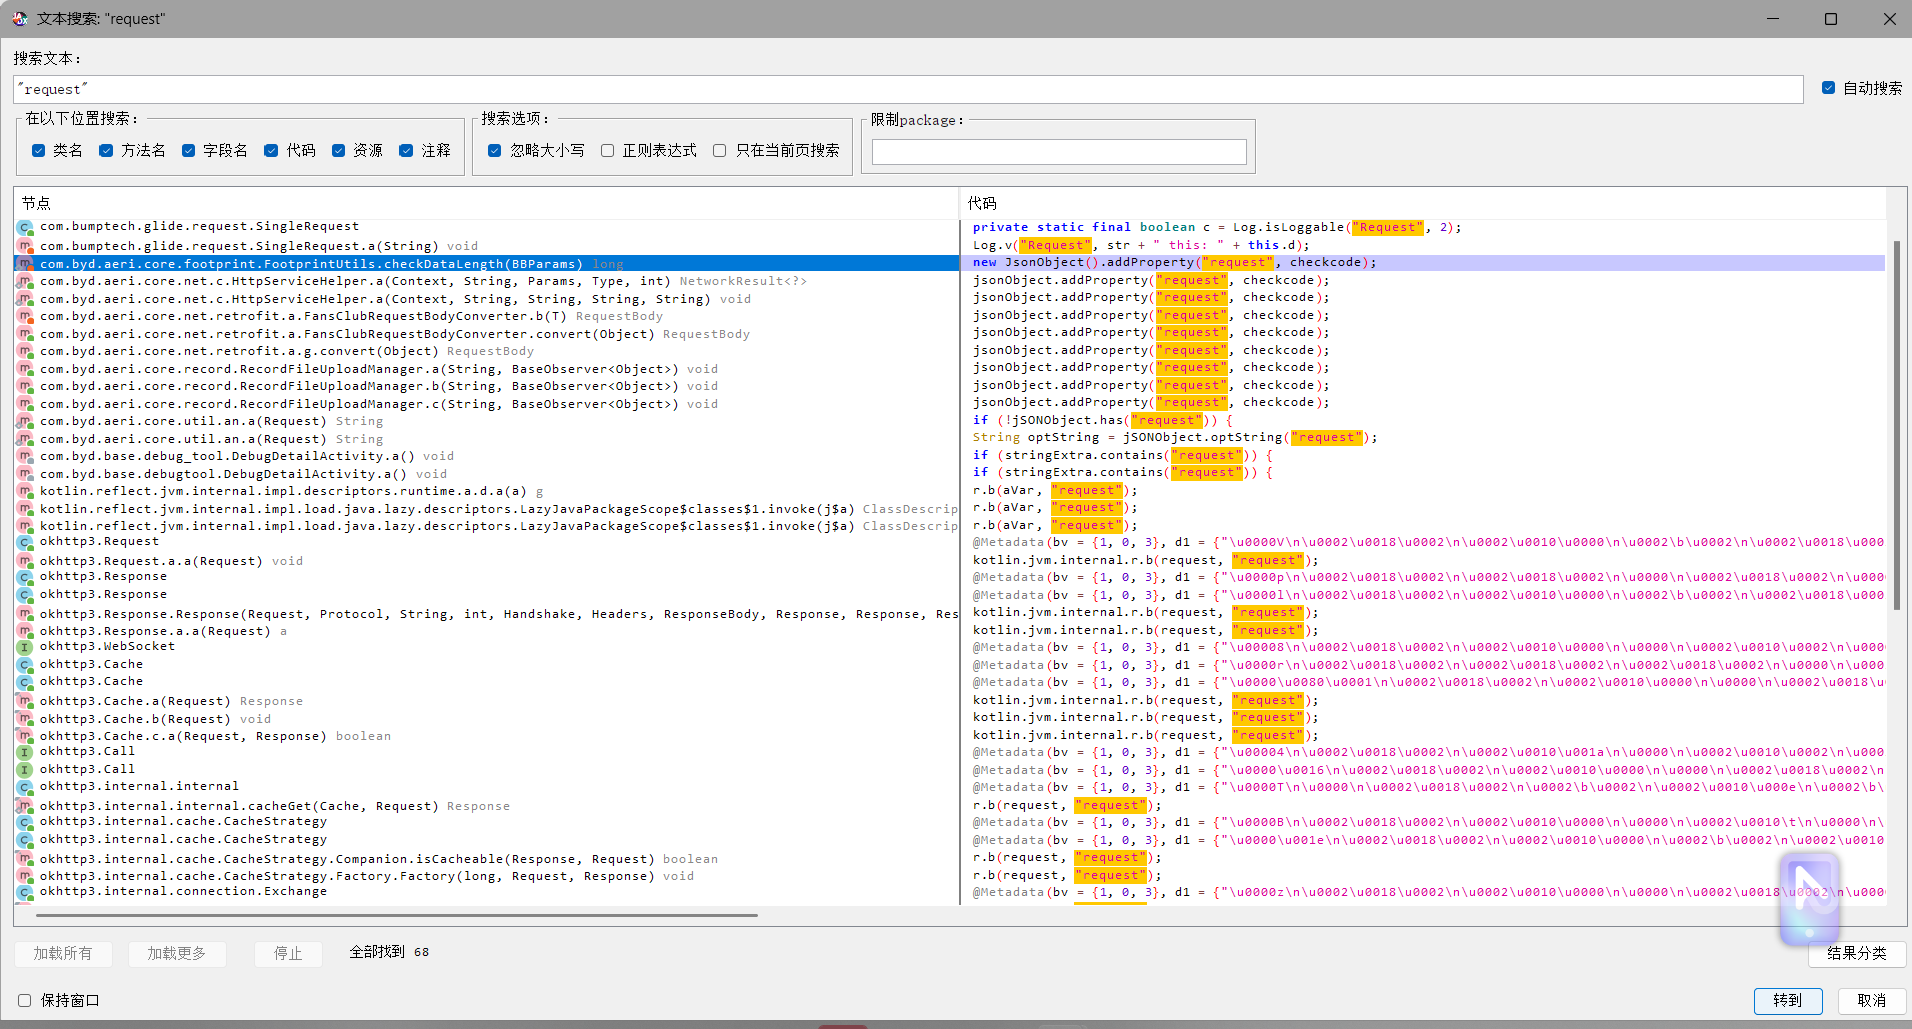The image size is (1912, 1029).
Task: Click method icon of FootprintUtils.checkDataLength row
Action: coord(25,264)
